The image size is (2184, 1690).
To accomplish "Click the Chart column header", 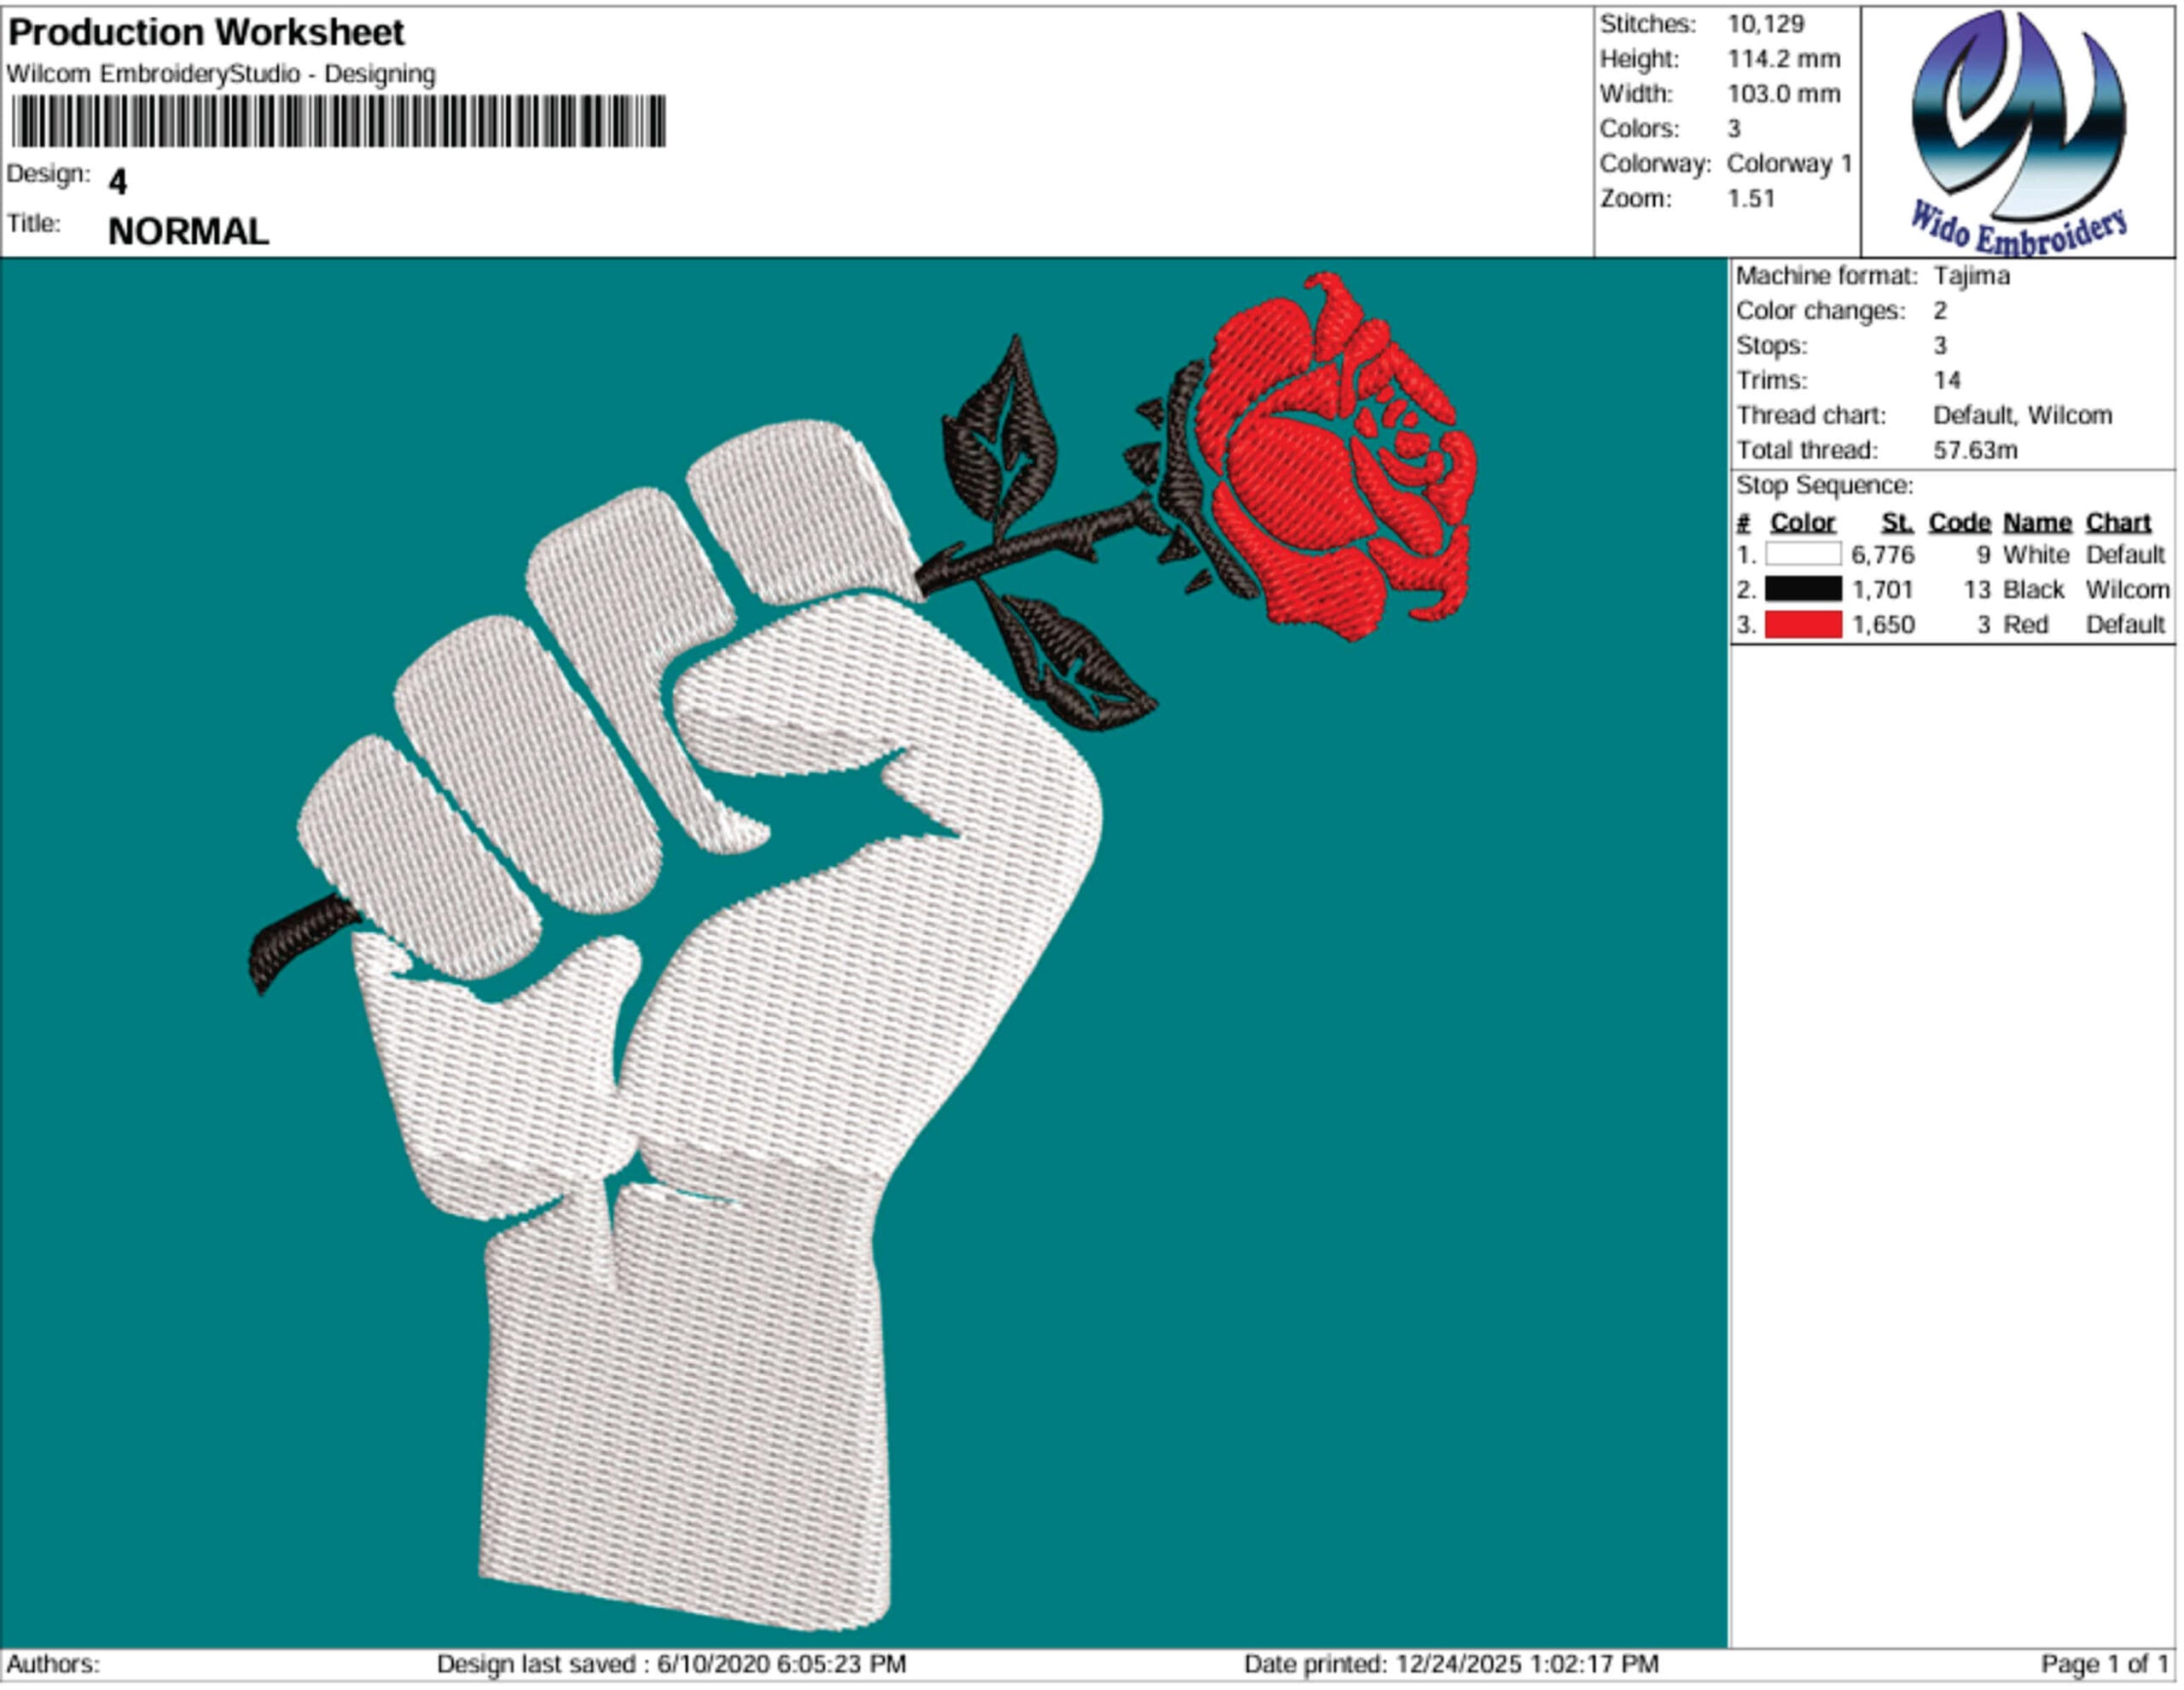I will pyautogui.click(x=2117, y=523).
